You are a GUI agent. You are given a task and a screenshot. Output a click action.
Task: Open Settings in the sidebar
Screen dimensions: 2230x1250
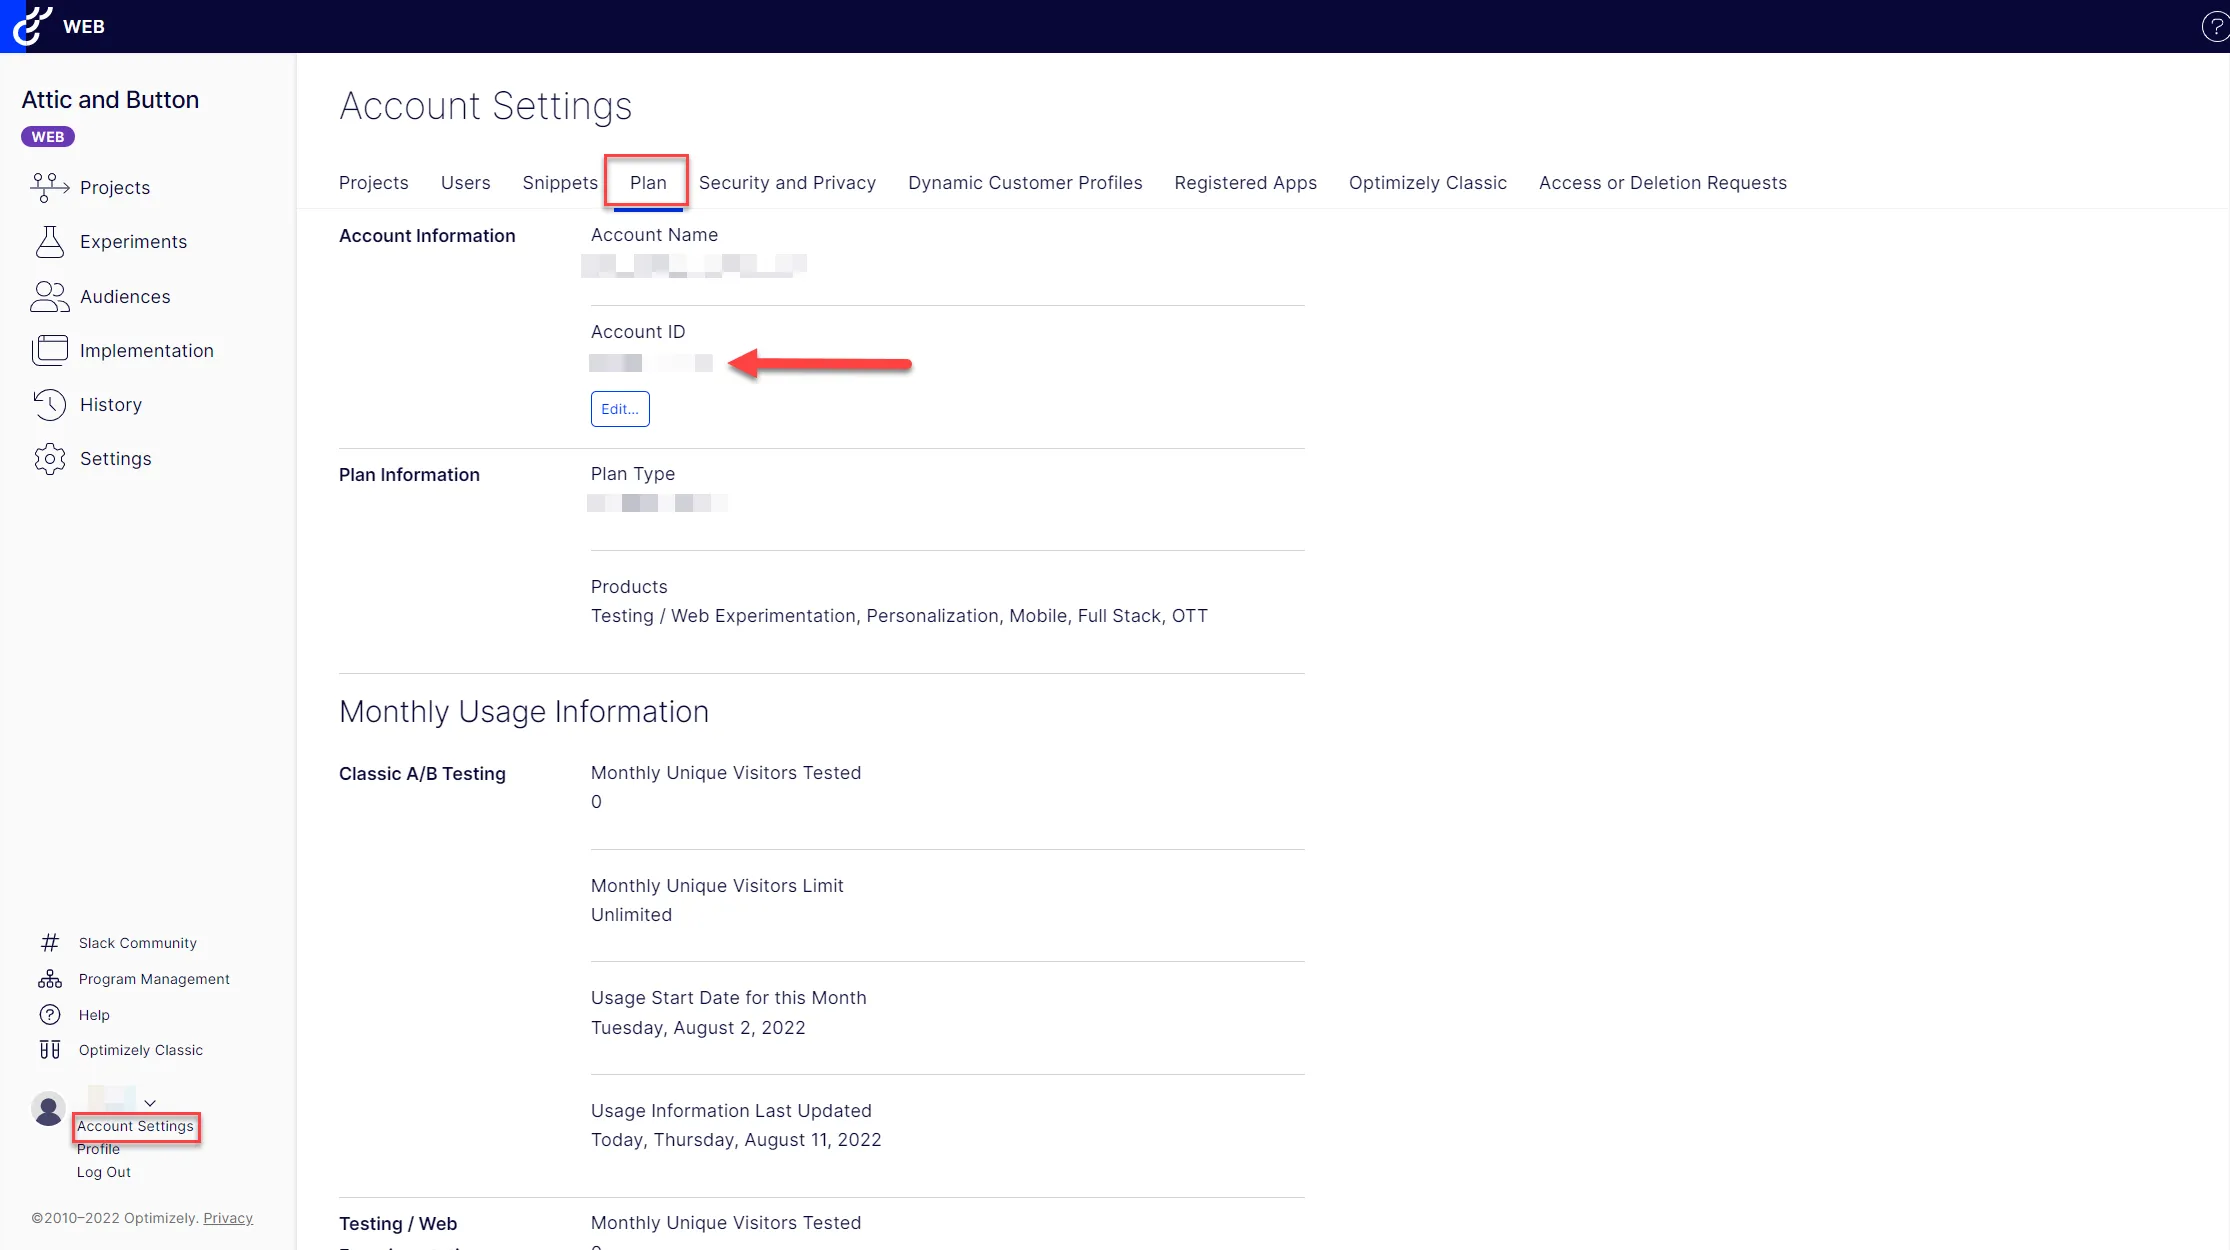coord(116,459)
